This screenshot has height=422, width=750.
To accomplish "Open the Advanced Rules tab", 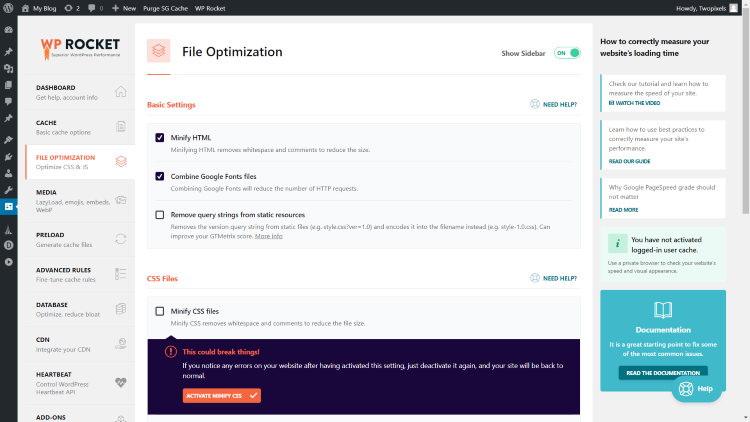I will [80, 275].
